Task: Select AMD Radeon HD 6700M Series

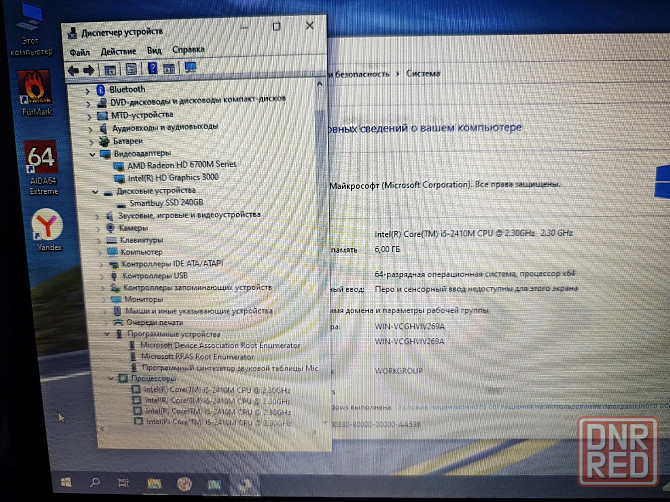Action: (182, 164)
